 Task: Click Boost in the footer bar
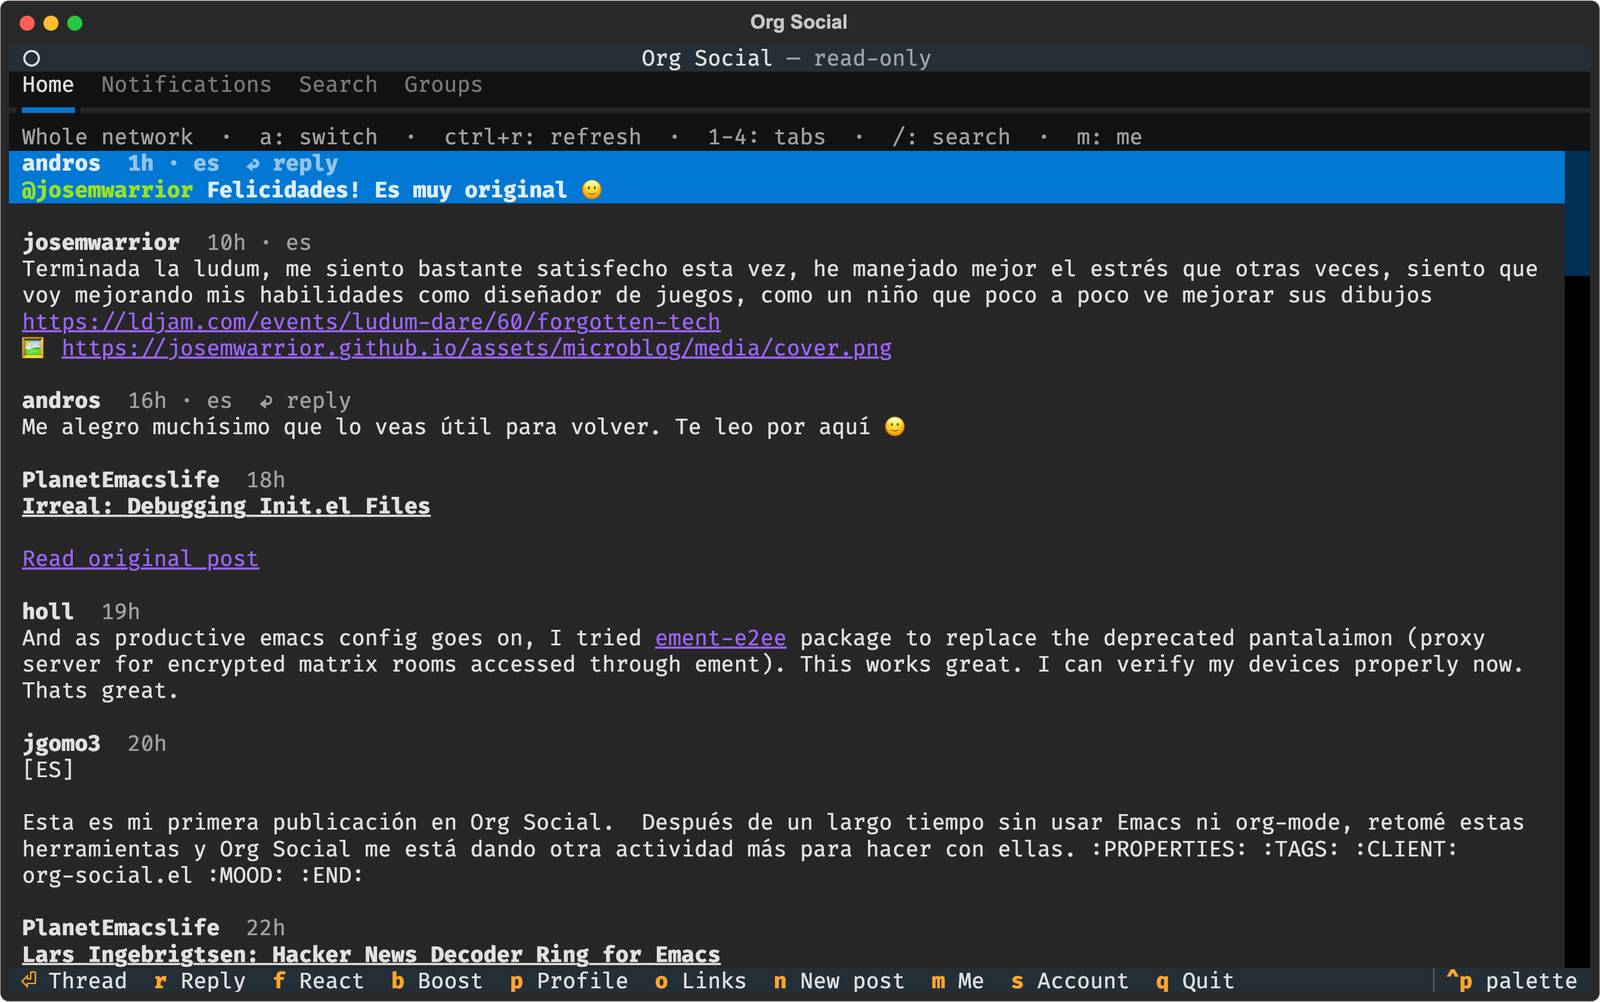click(450, 981)
